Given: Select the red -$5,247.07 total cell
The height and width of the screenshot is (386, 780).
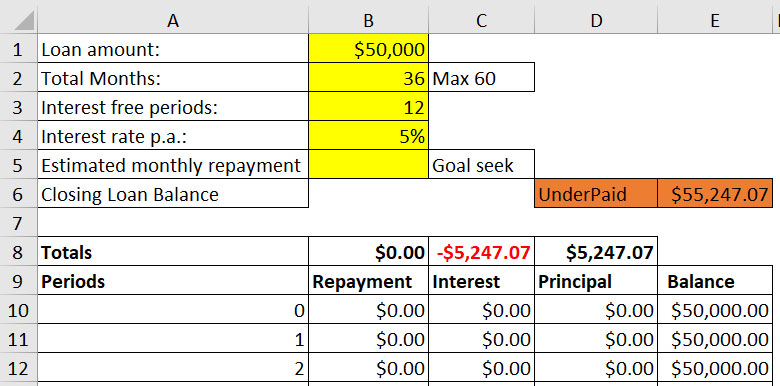Looking at the screenshot, I should pos(481,251).
